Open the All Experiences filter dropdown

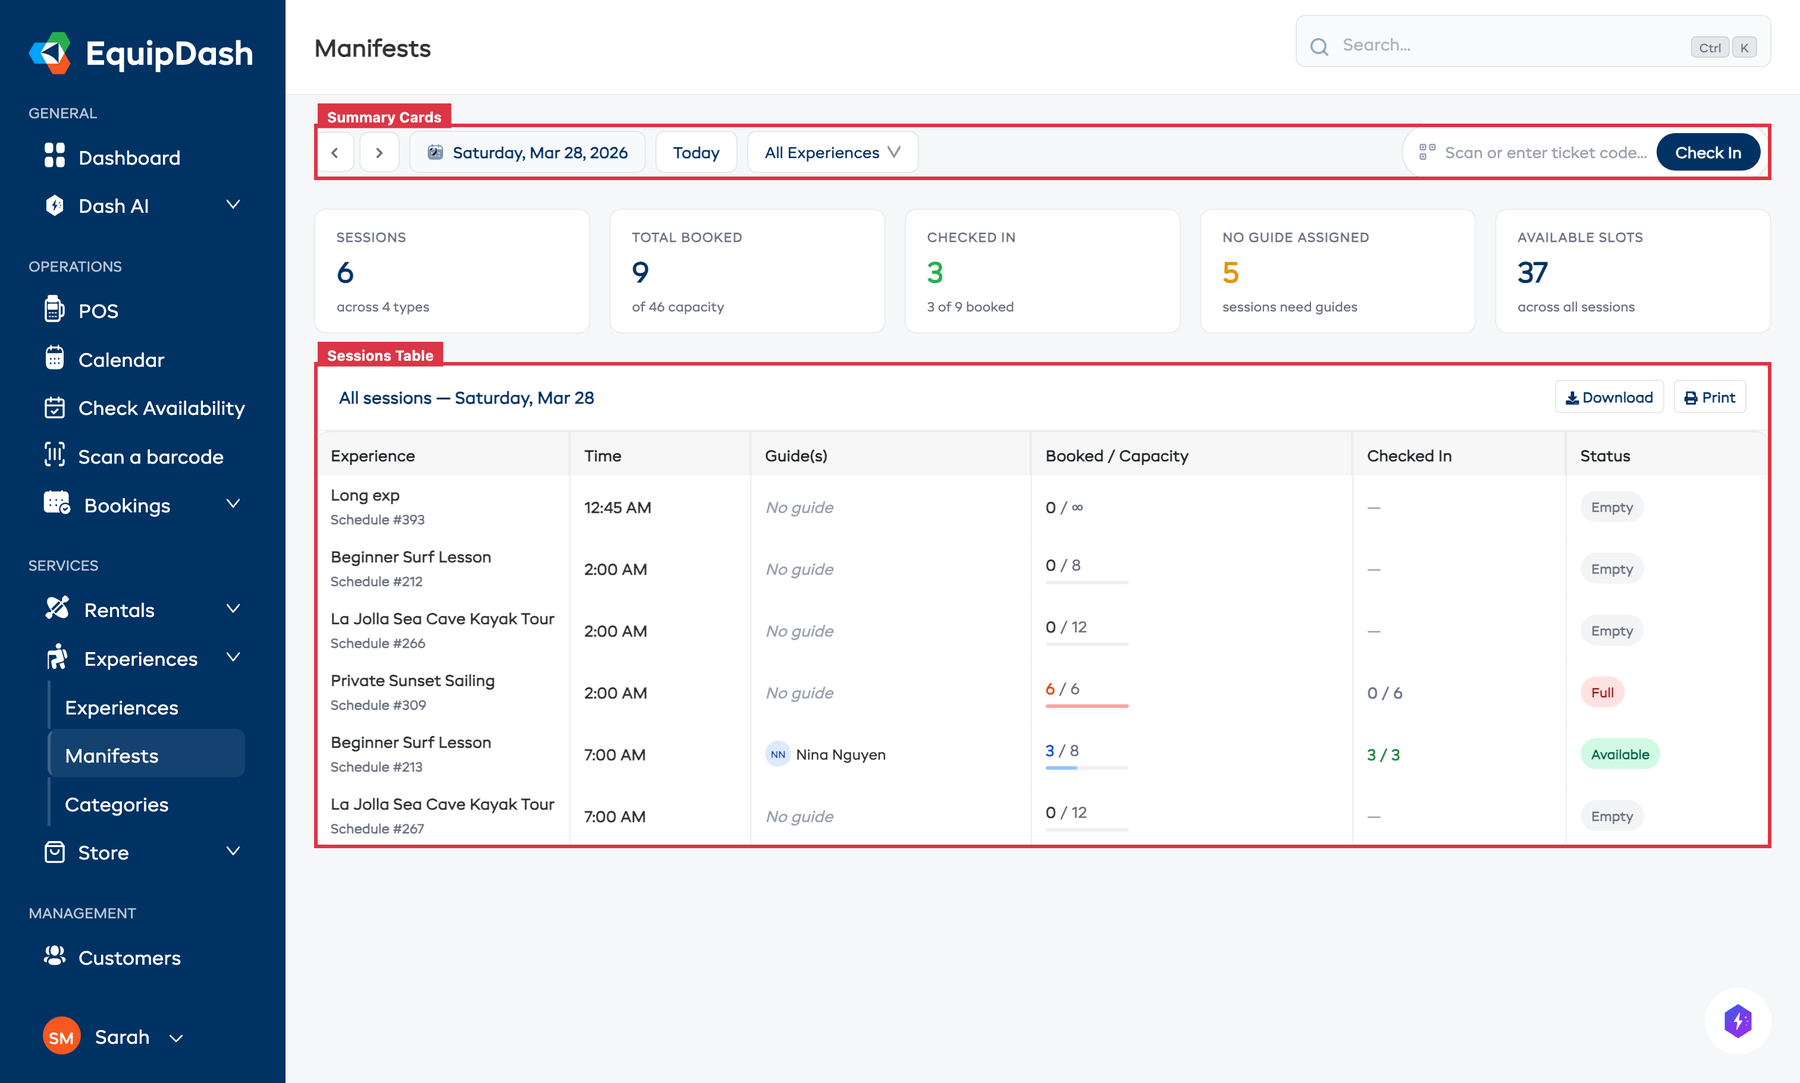(832, 152)
